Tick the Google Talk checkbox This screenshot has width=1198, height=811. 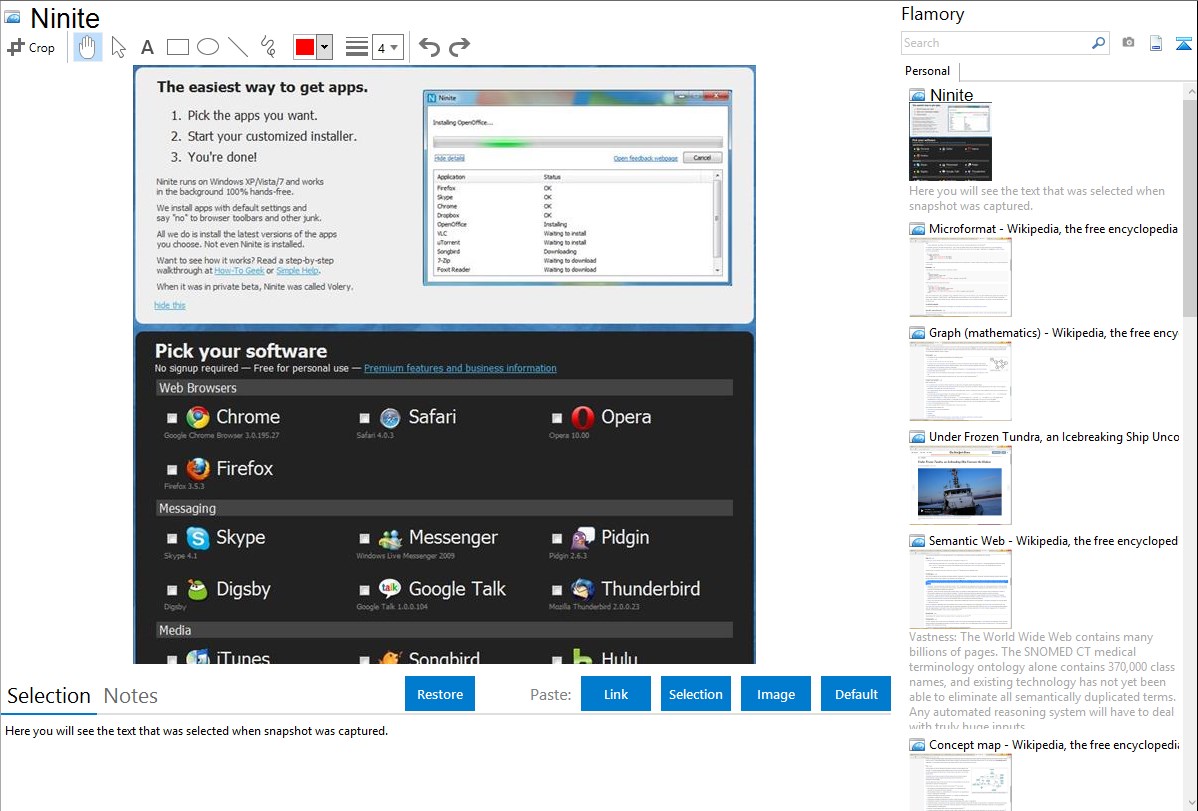point(364,590)
